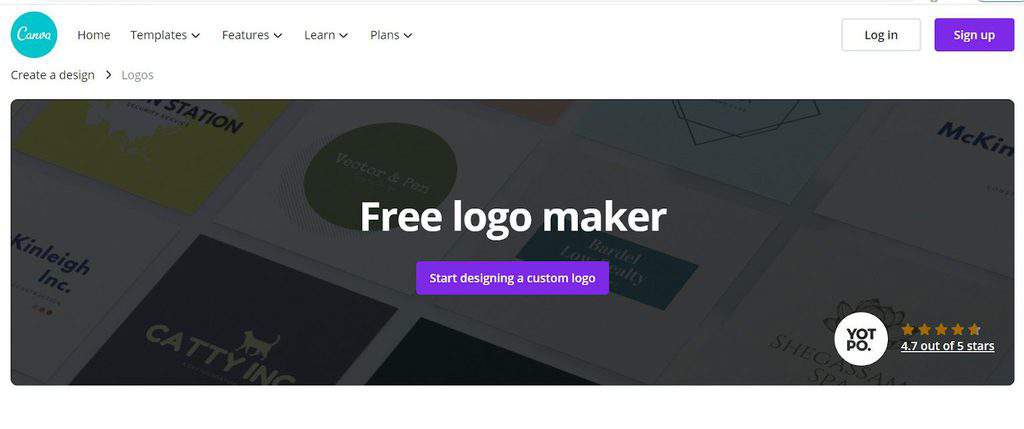This screenshot has height=429, width=1024.
Task: Expand the Templates dropdown chevron
Action: point(195,35)
